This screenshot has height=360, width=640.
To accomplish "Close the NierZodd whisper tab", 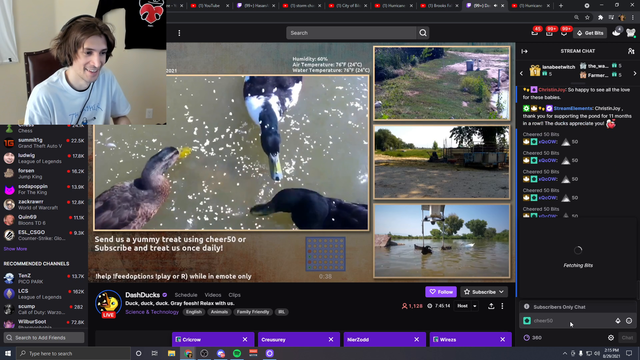I will pos(417,340).
